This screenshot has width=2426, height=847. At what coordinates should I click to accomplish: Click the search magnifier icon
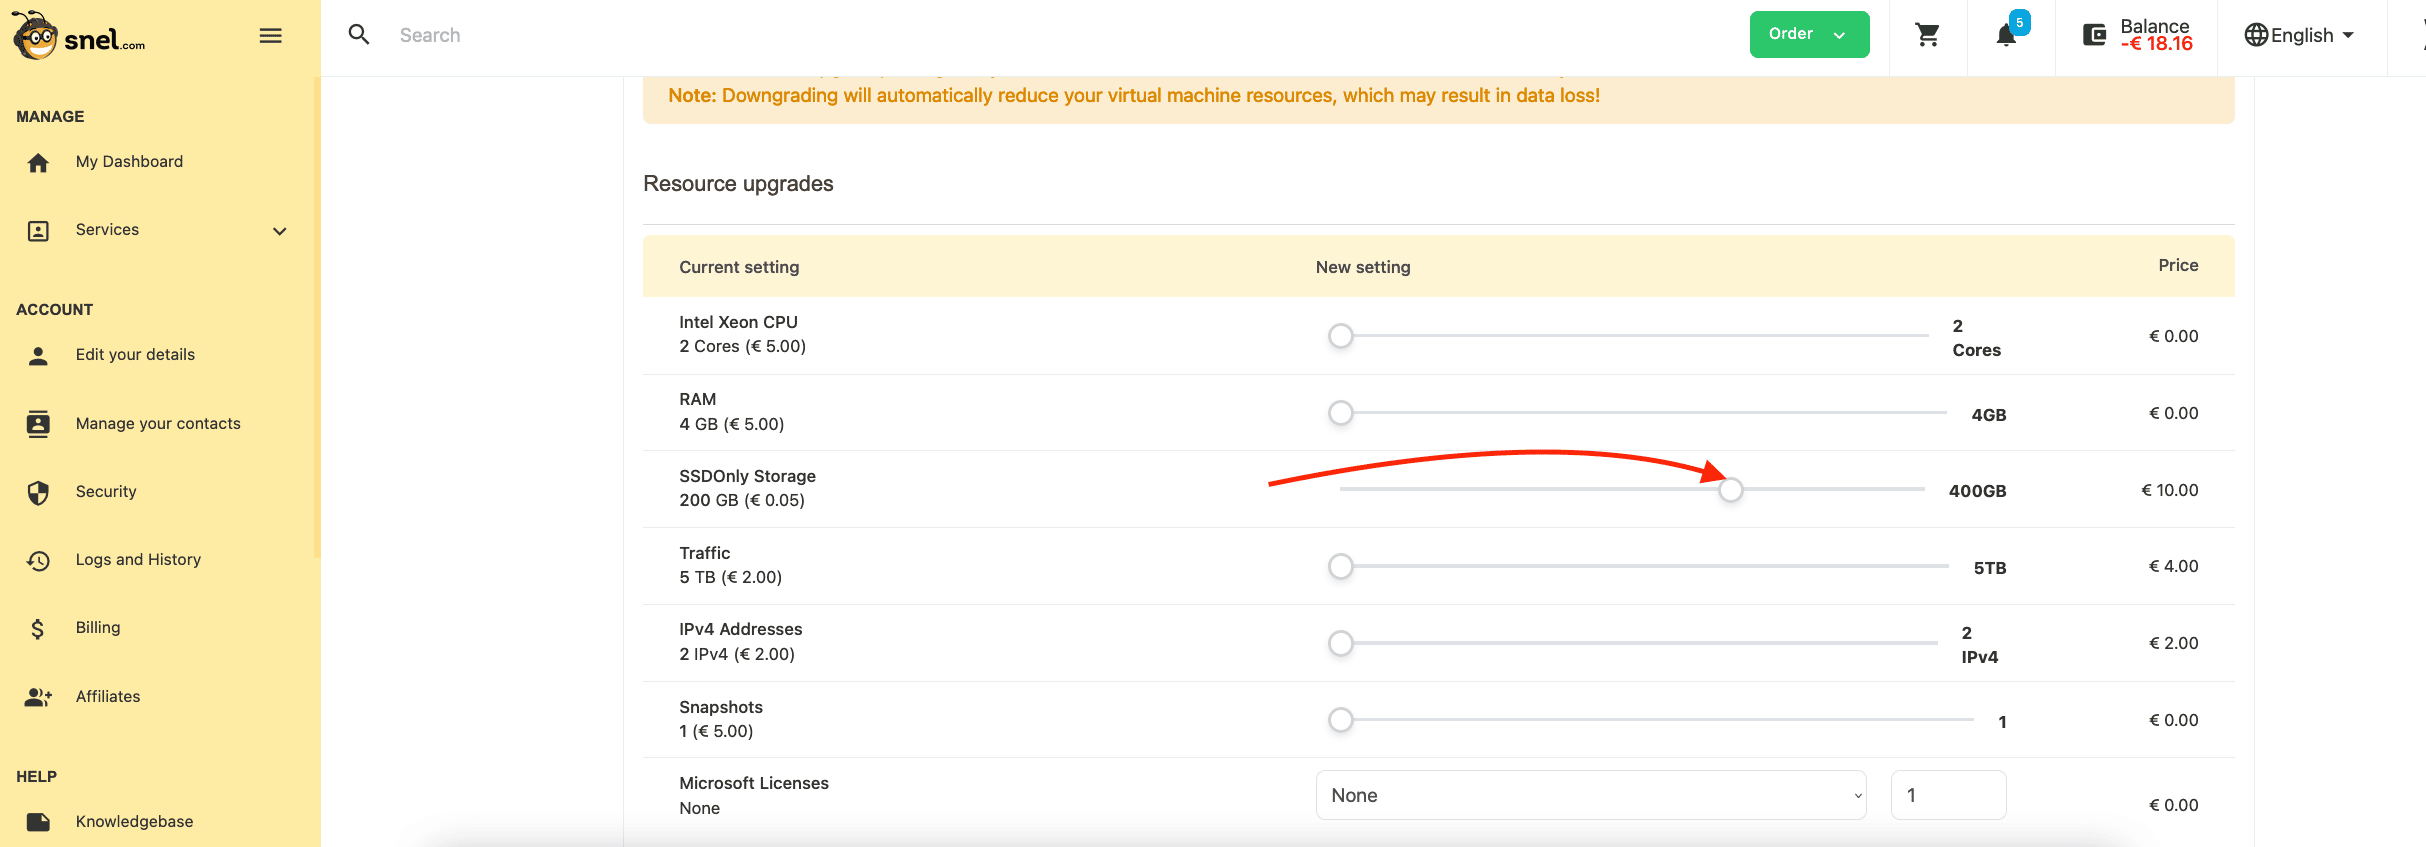[359, 35]
